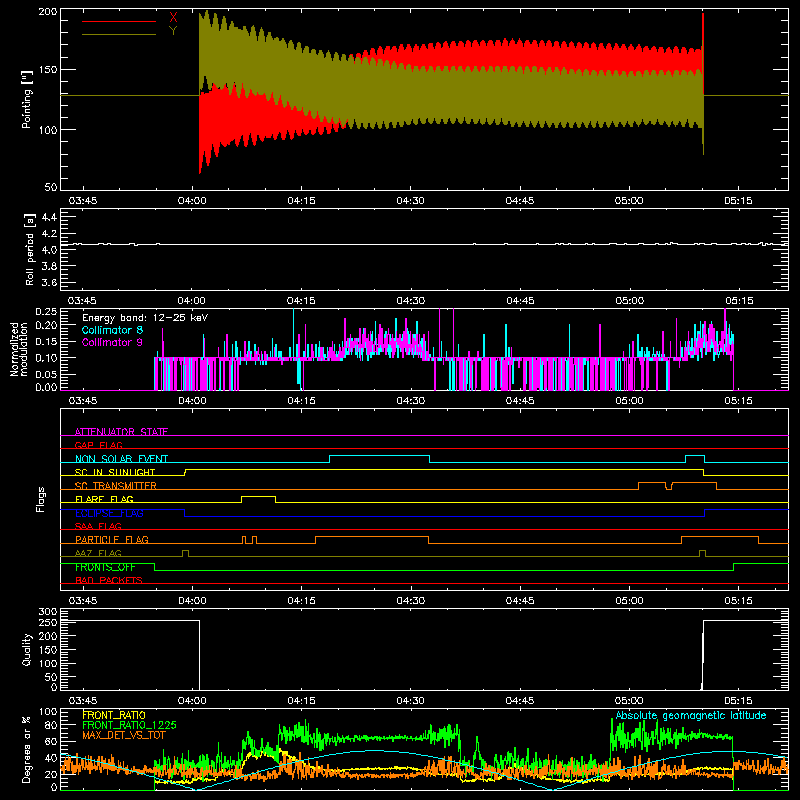Select the 'Energy band: 12-25 keV' annotation
This screenshot has width=800, height=800.
click(145, 318)
